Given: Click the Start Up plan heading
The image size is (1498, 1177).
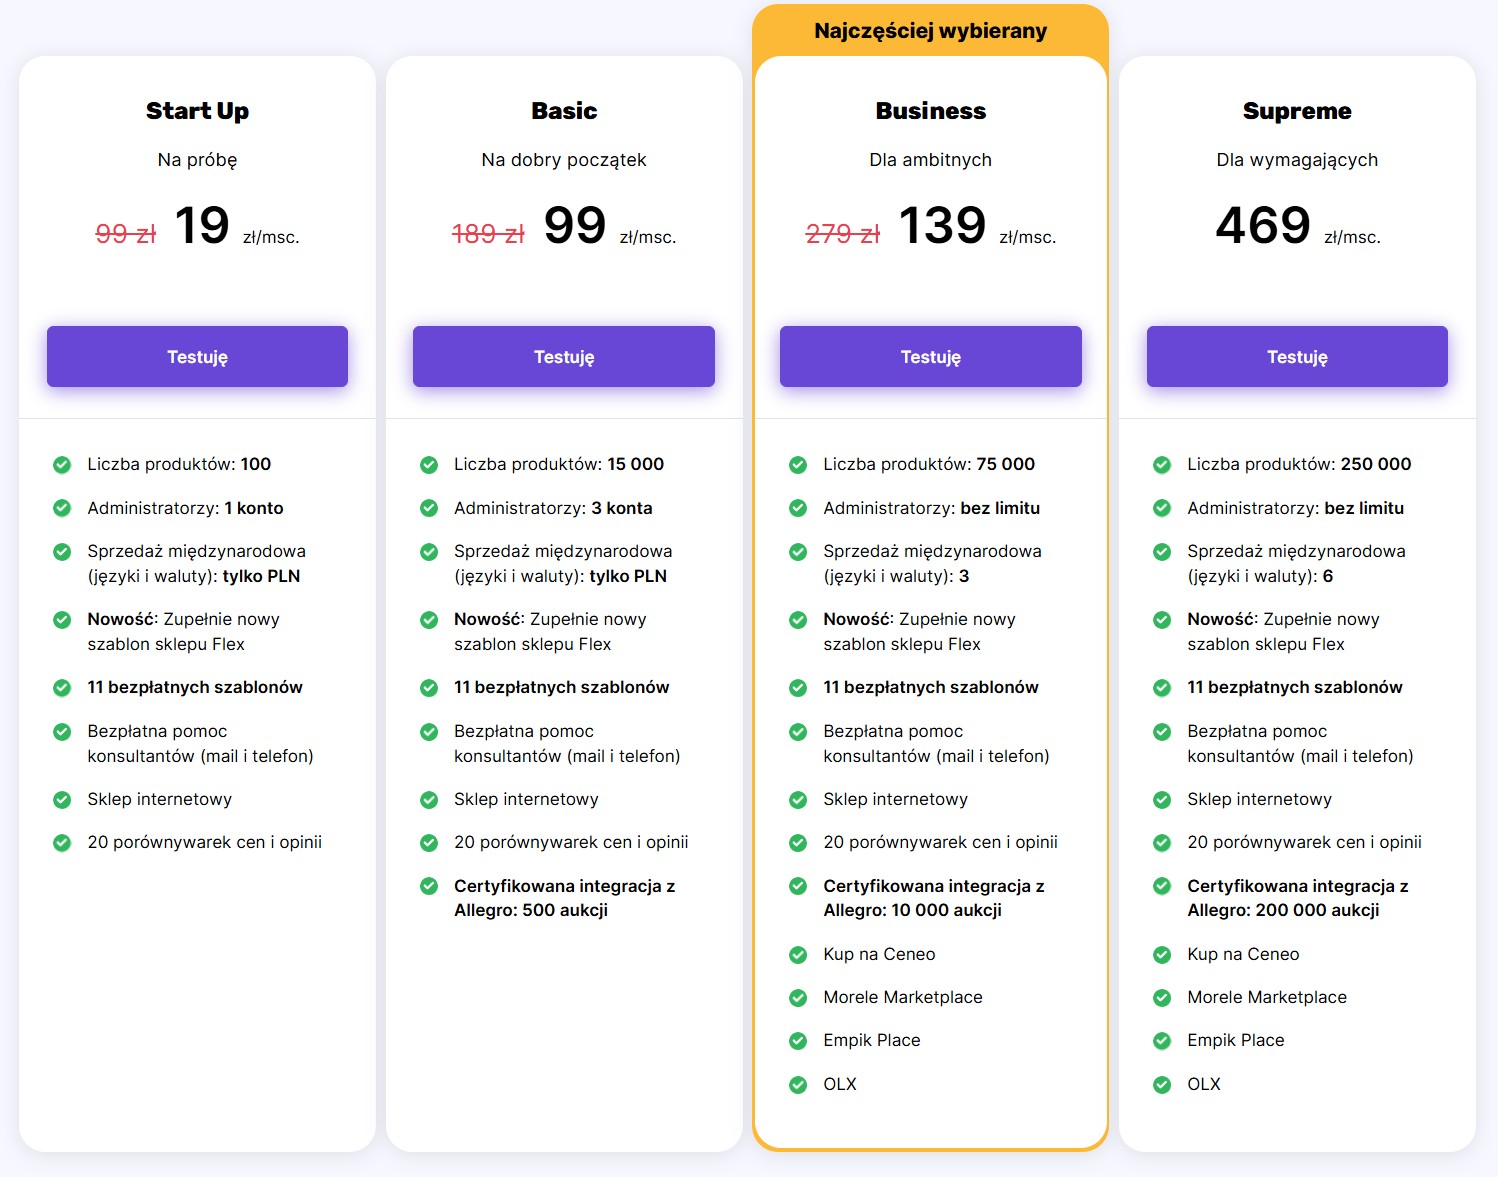Looking at the screenshot, I should click(197, 111).
